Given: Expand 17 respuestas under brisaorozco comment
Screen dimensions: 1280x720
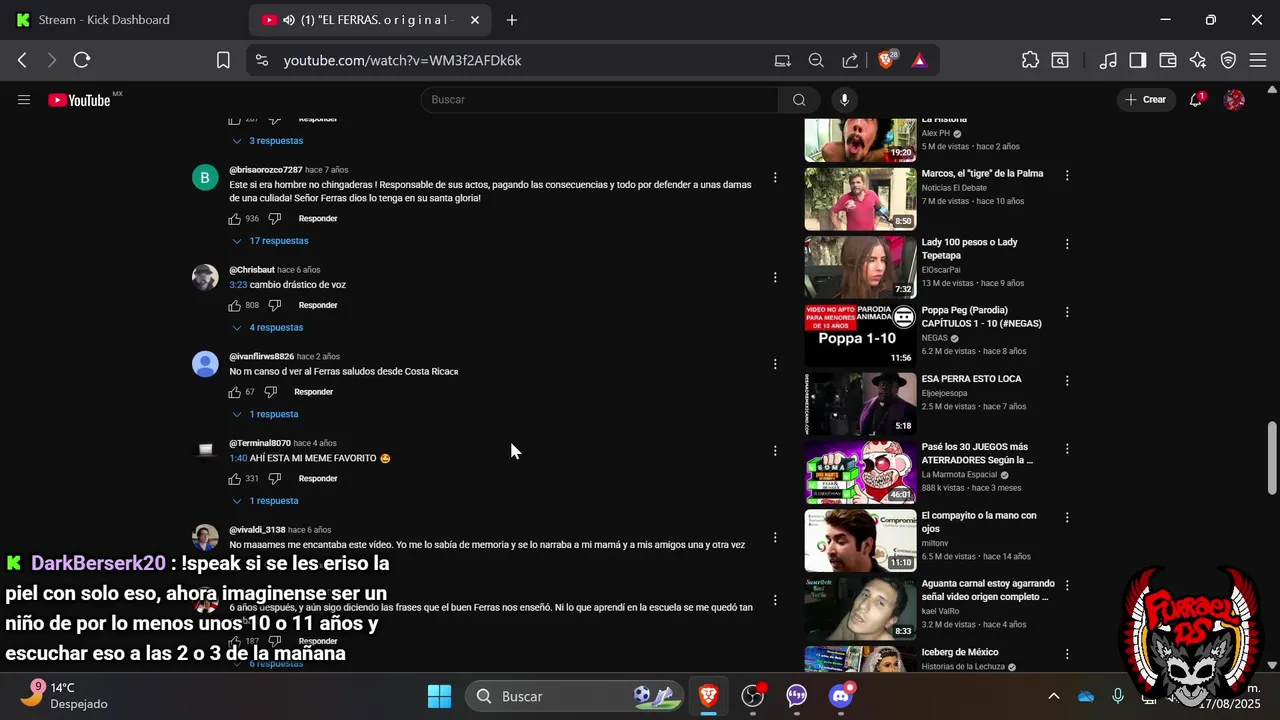Looking at the screenshot, I should coord(269,241).
